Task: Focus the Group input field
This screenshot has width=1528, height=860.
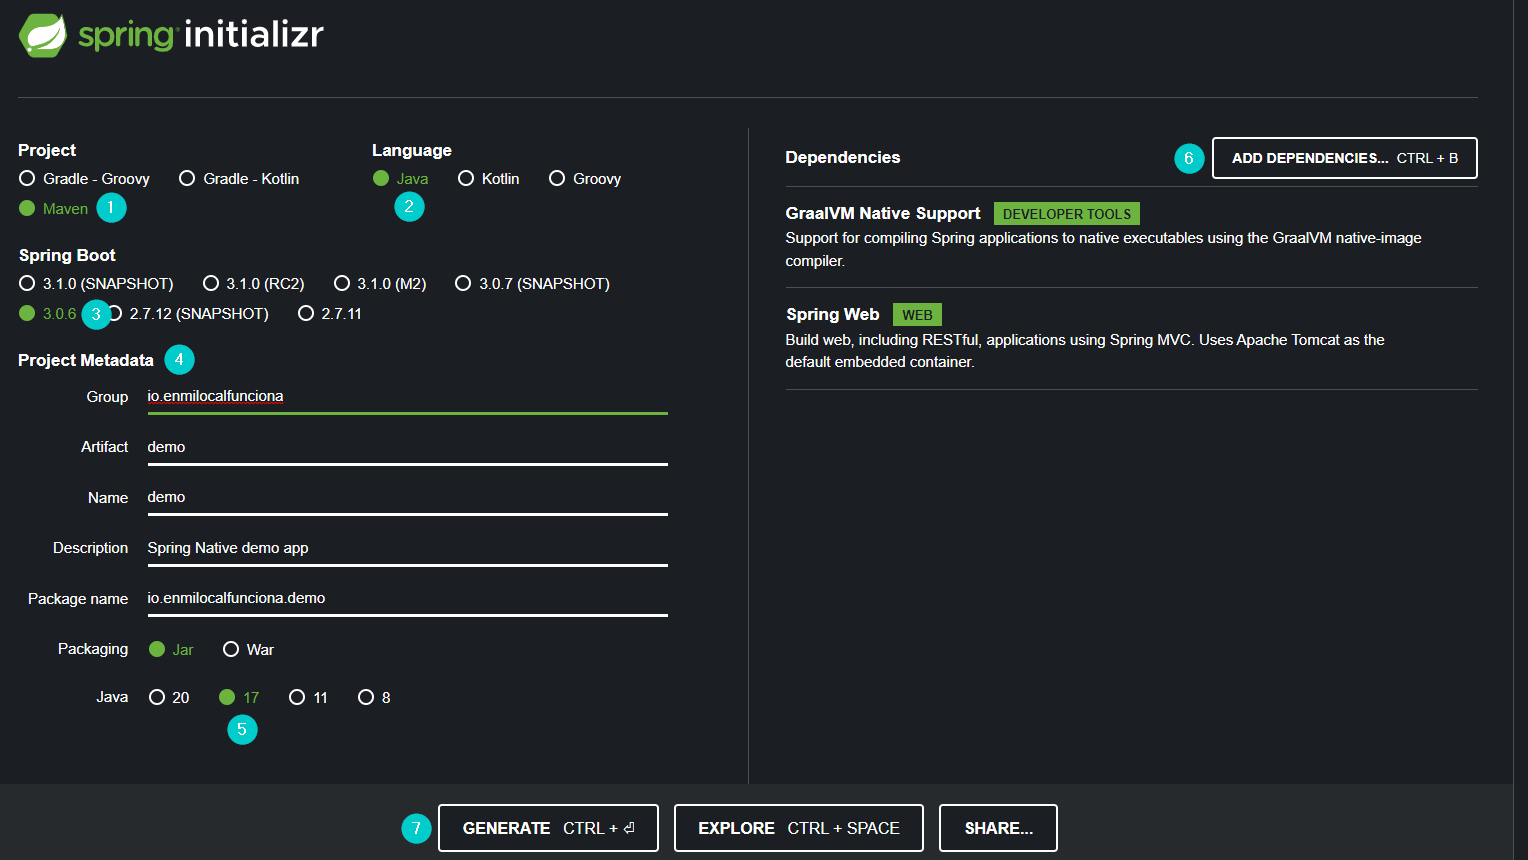Action: pyautogui.click(x=407, y=396)
